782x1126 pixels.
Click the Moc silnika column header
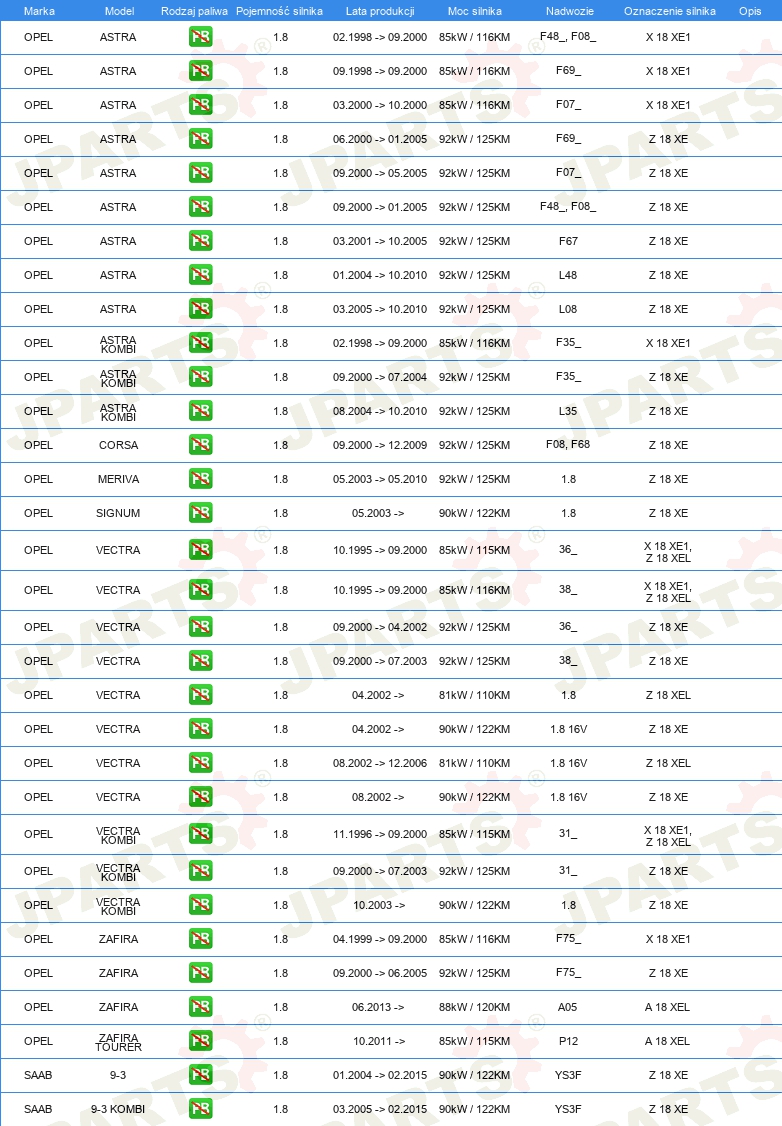(475, 11)
